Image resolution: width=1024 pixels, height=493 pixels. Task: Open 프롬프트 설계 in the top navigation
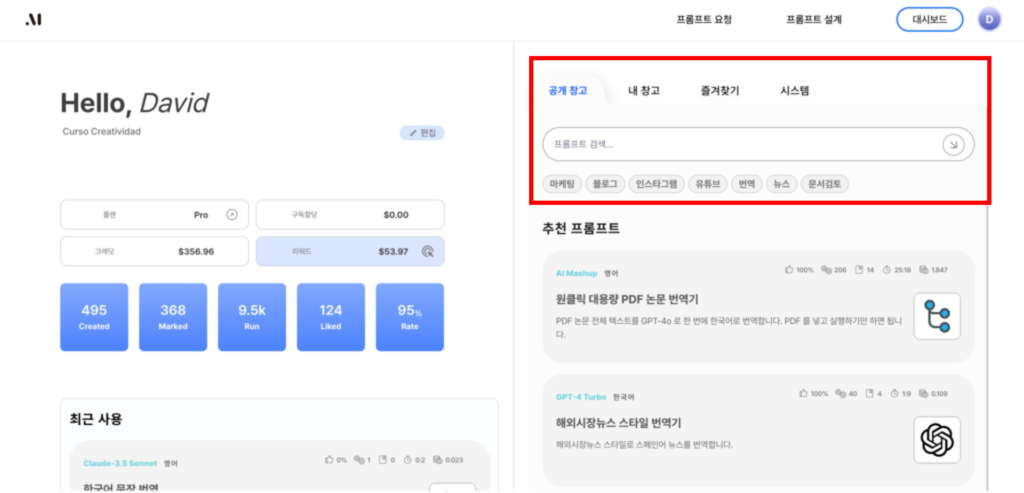pos(814,19)
